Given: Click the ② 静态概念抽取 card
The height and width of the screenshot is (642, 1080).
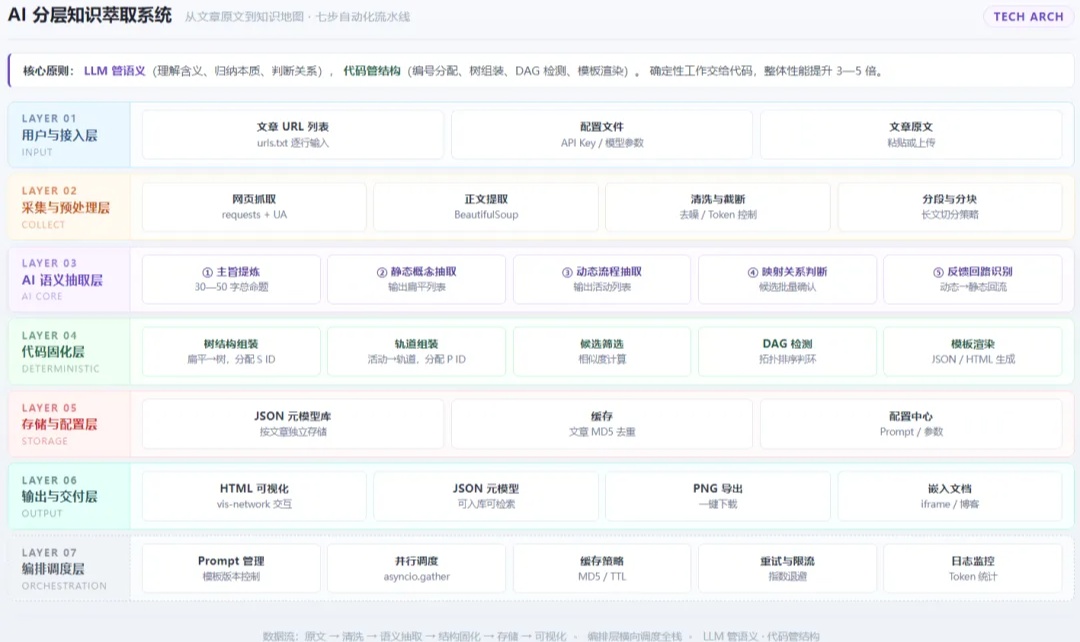Looking at the screenshot, I should [x=417, y=279].
